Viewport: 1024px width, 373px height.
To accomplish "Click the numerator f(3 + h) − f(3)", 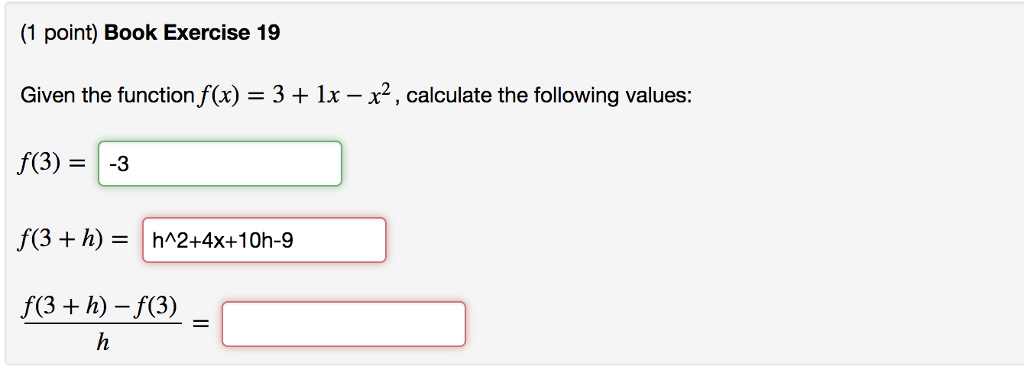I will click(x=102, y=307).
